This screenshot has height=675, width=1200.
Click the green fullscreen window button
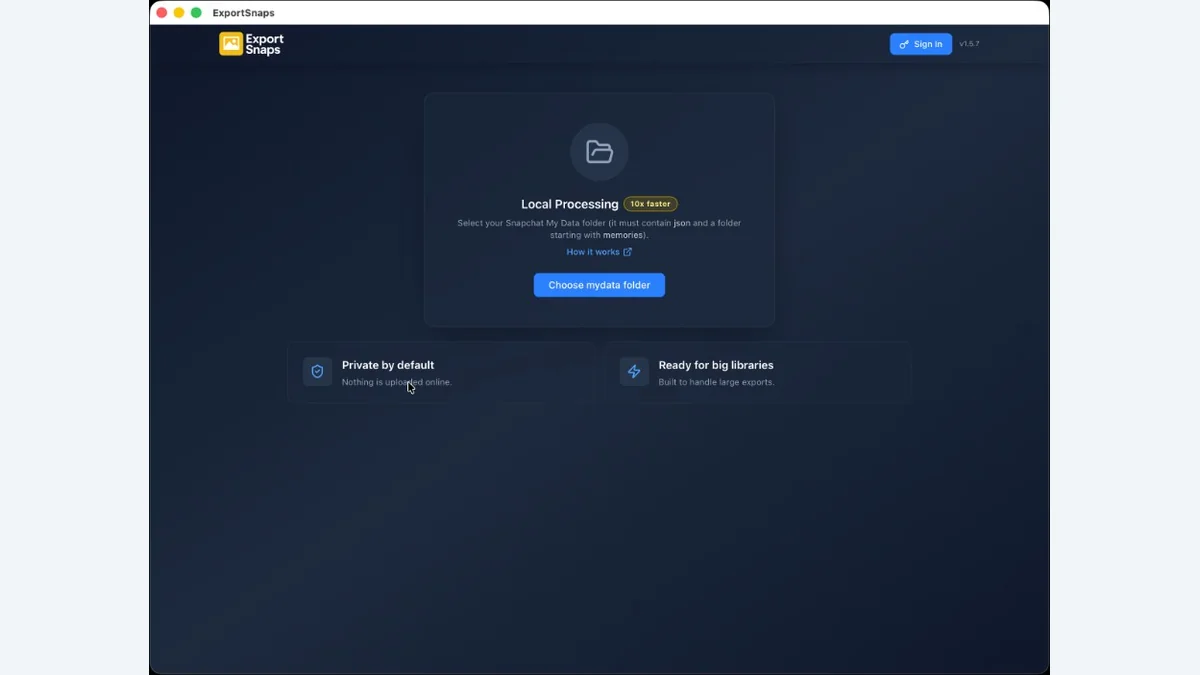[196, 13]
